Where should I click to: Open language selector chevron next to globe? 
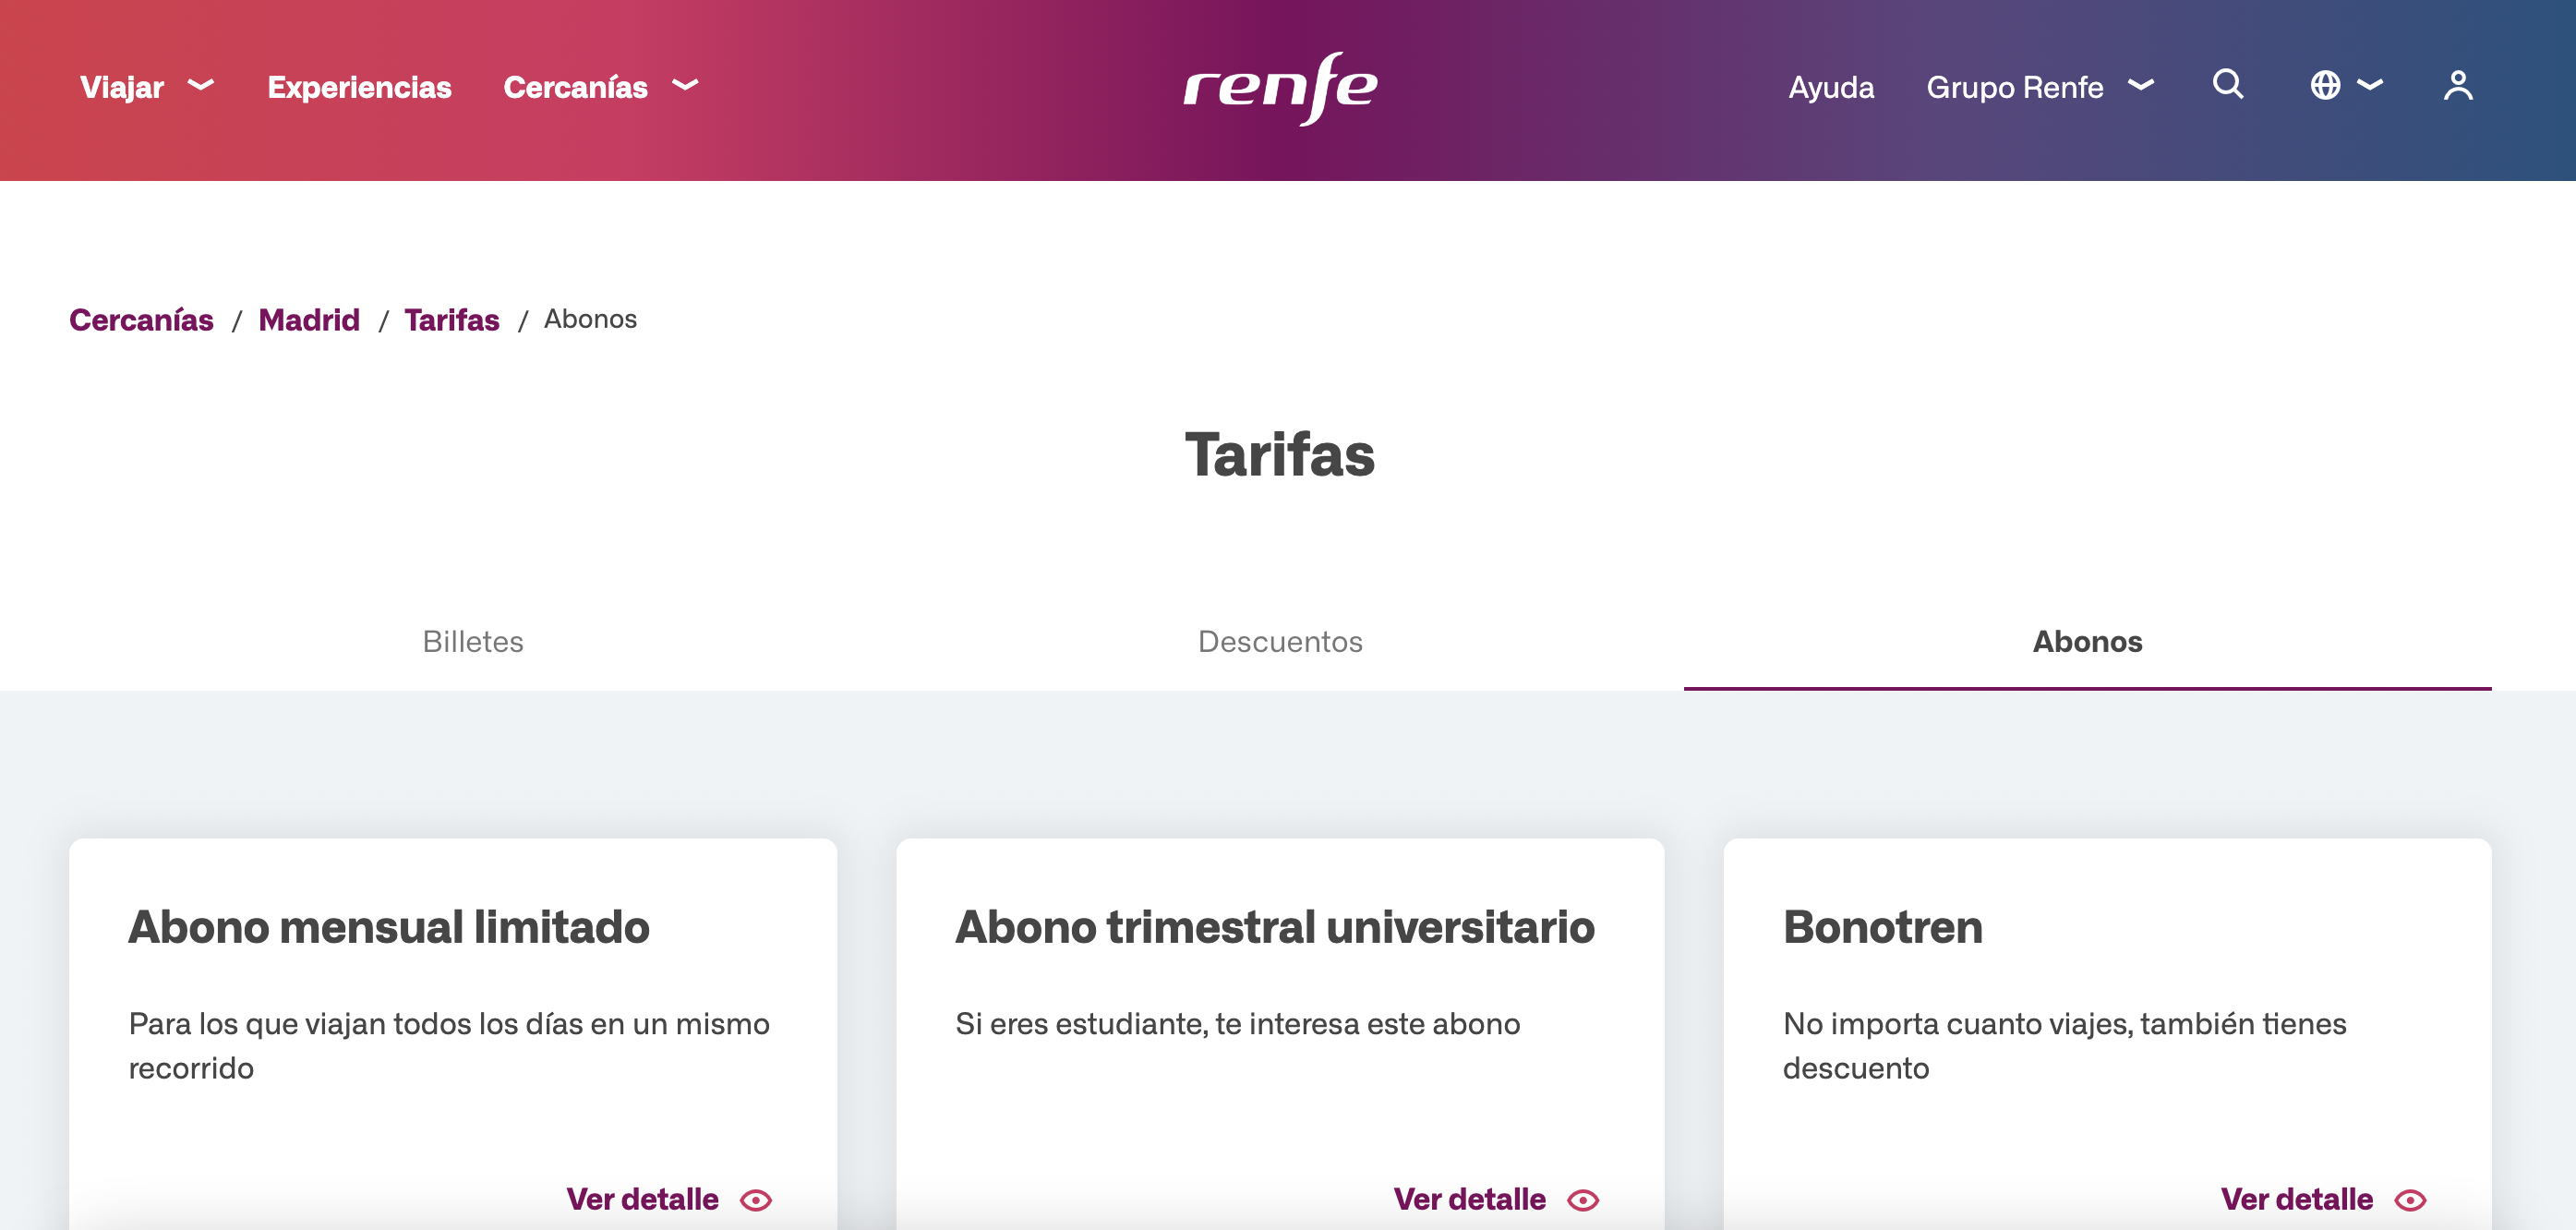pyautogui.click(x=2370, y=86)
